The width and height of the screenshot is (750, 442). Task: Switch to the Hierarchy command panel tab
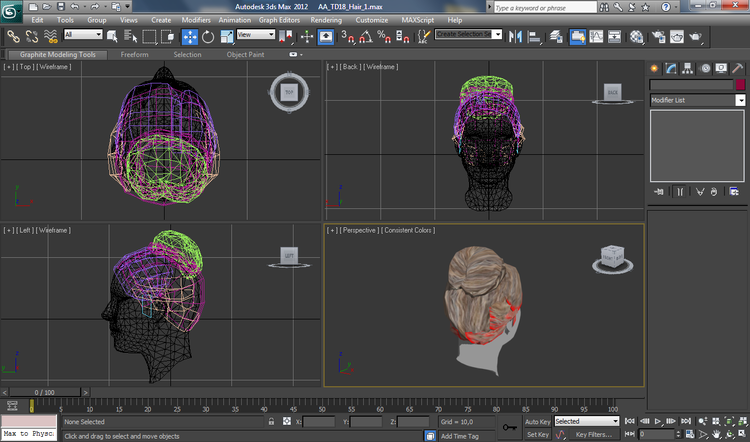click(687, 68)
